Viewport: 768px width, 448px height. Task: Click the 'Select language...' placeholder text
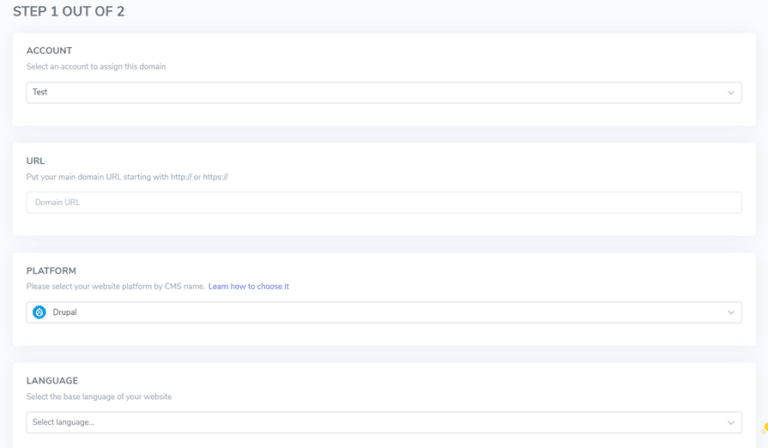click(x=63, y=422)
